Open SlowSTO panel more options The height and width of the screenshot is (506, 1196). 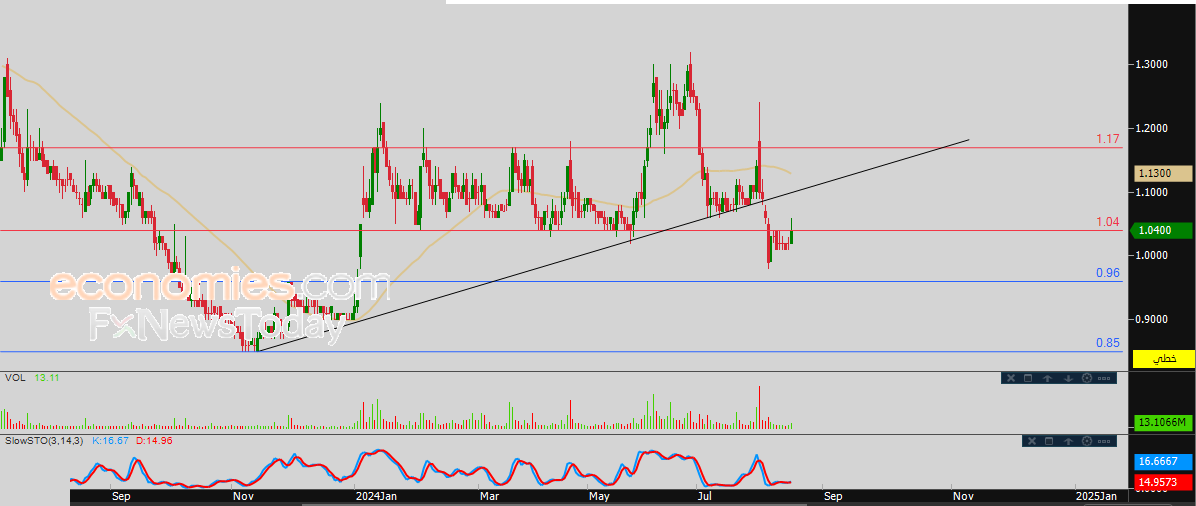[x=1106, y=441]
